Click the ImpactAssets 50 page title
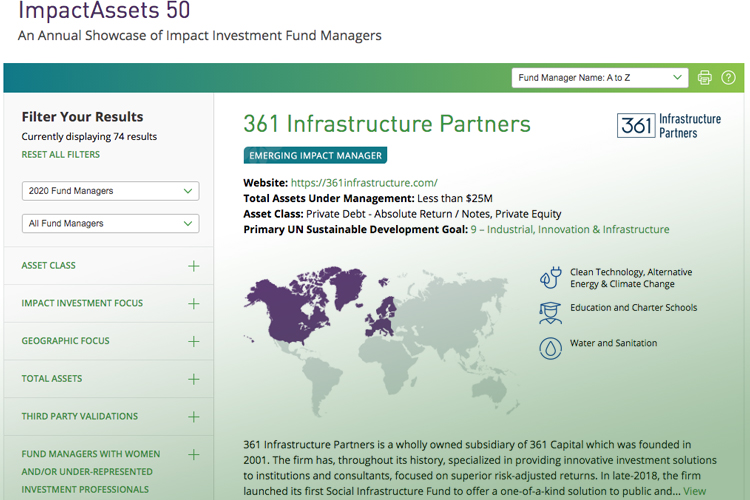Screen dimensions: 750x500 pyautogui.click(x=104, y=11)
